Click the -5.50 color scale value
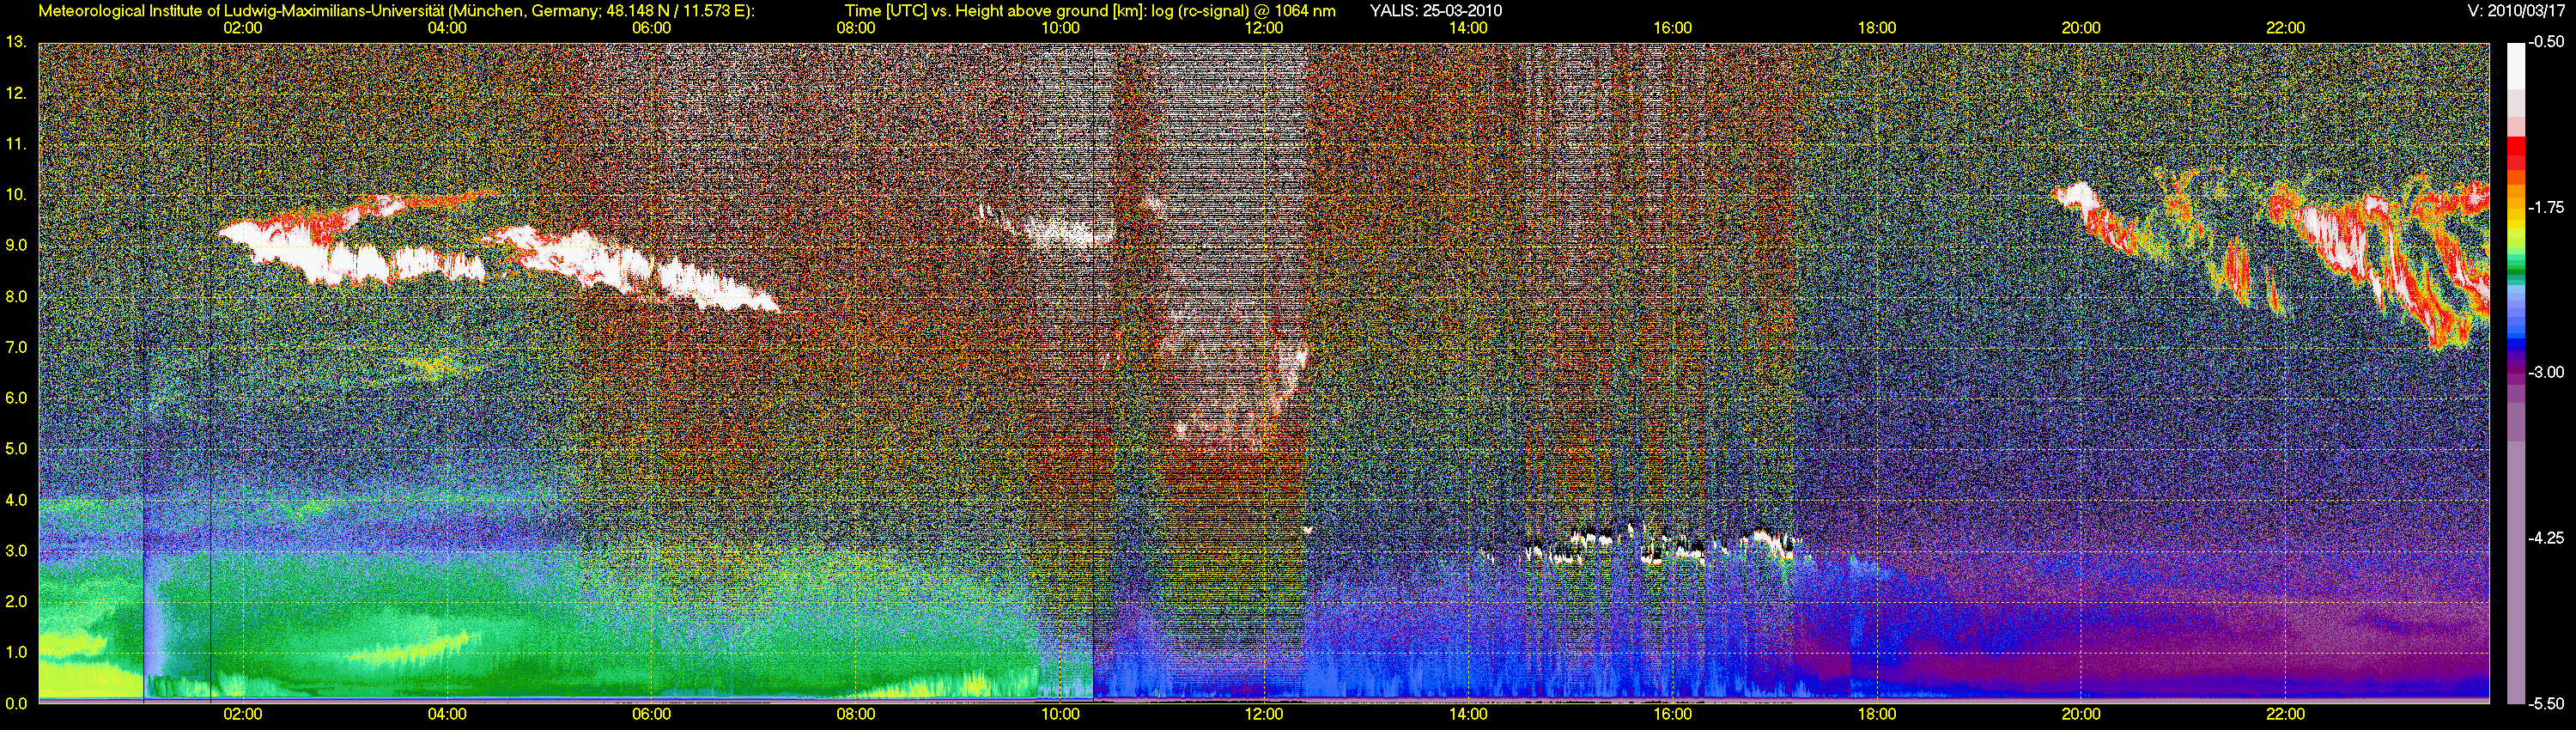This screenshot has width=2576, height=730. [x=2546, y=703]
